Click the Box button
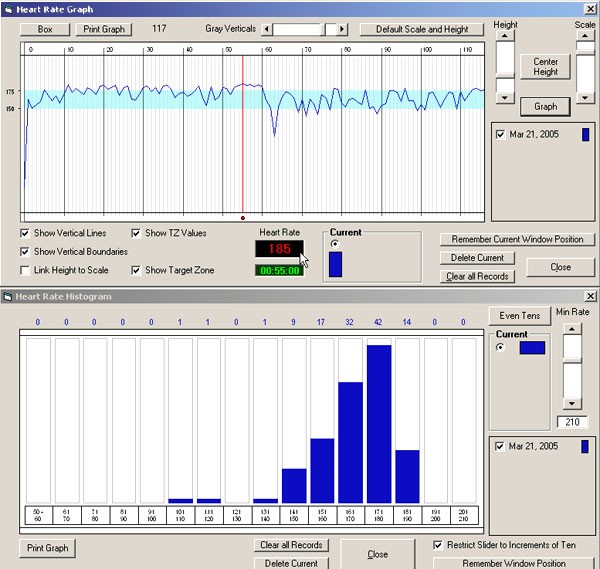Screen dimensions: 600x569 coord(45,29)
